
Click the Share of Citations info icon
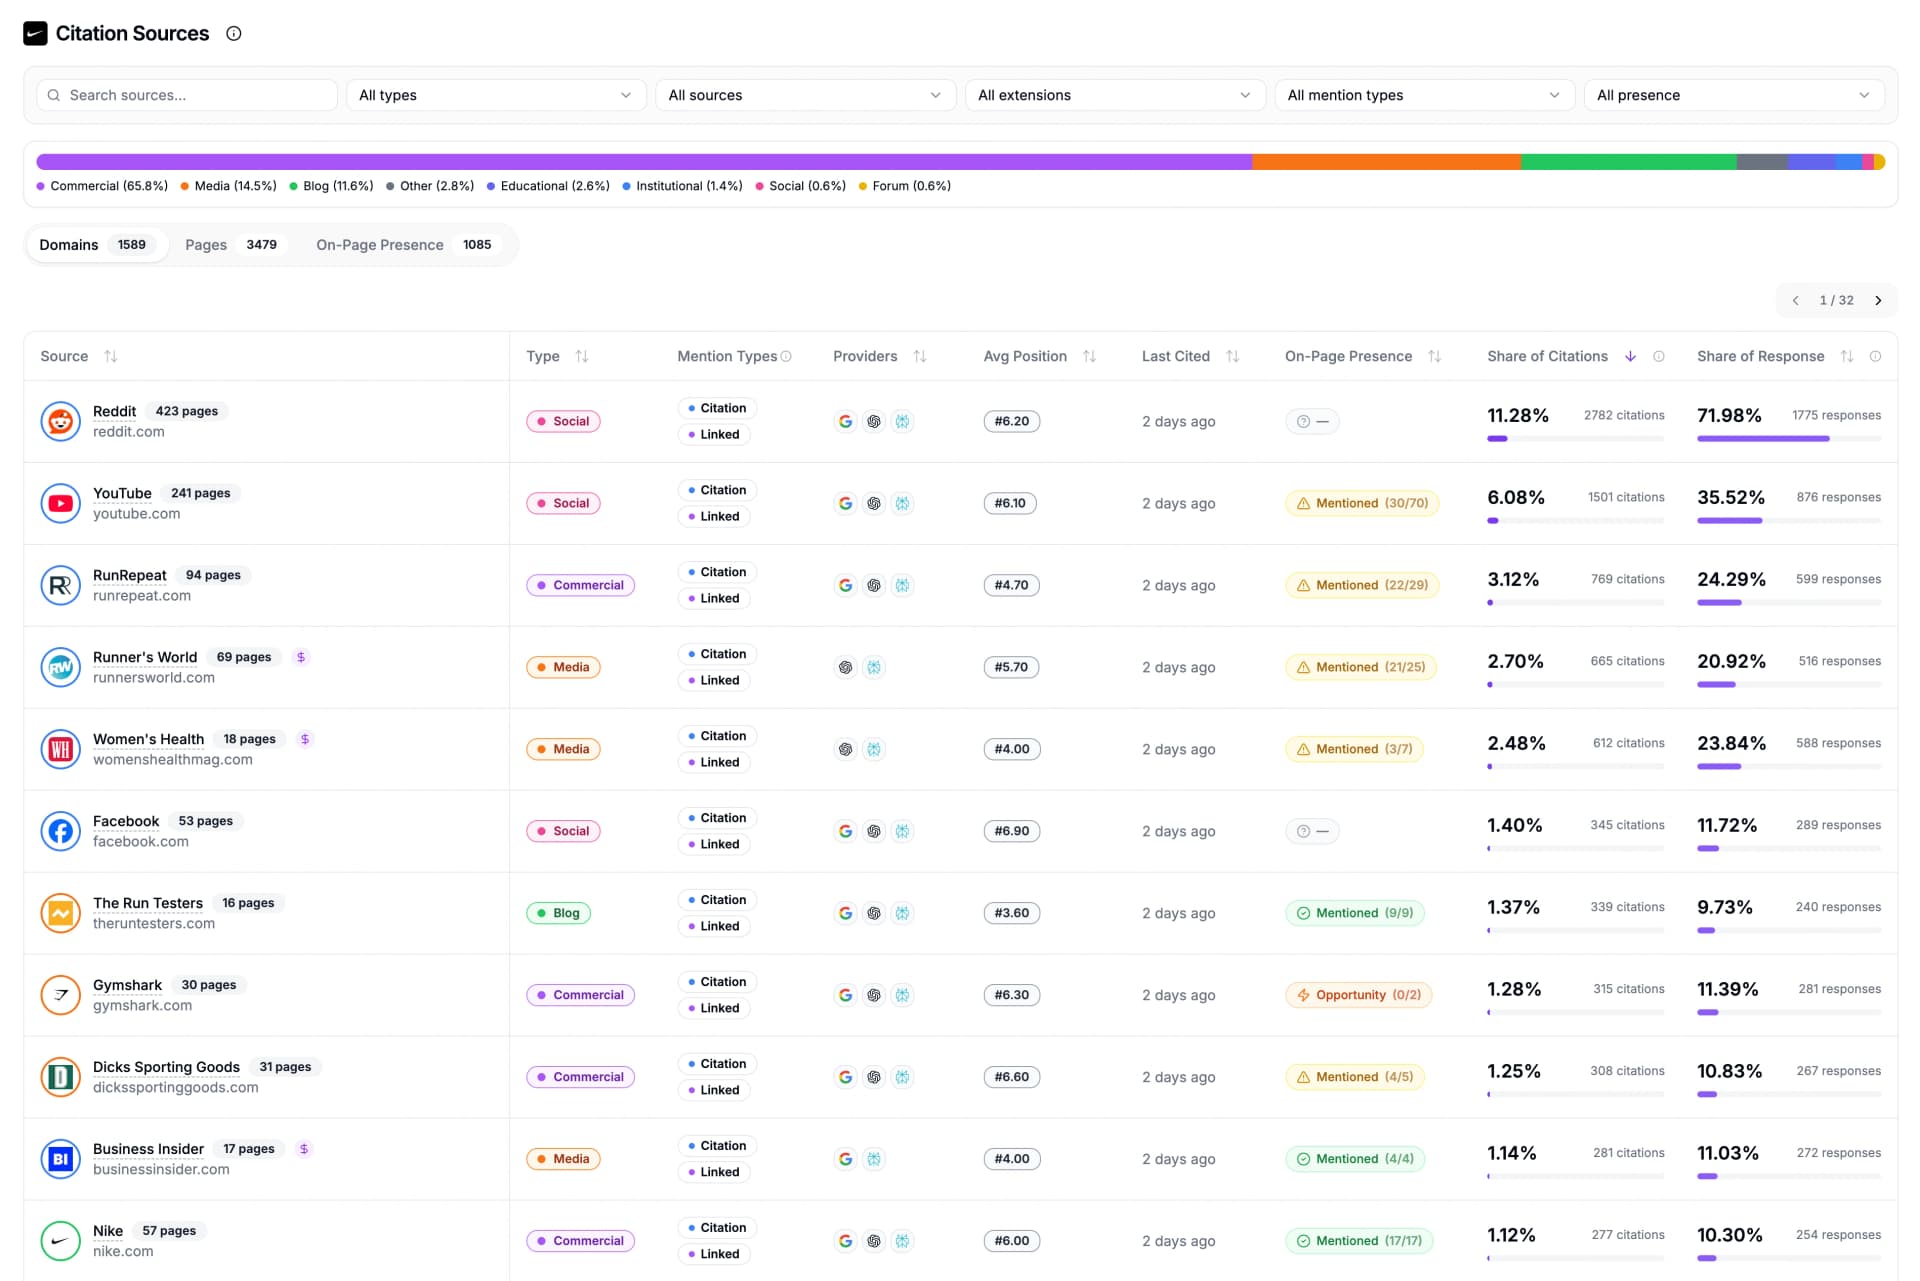pyautogui.click(x=1659, y=356)
